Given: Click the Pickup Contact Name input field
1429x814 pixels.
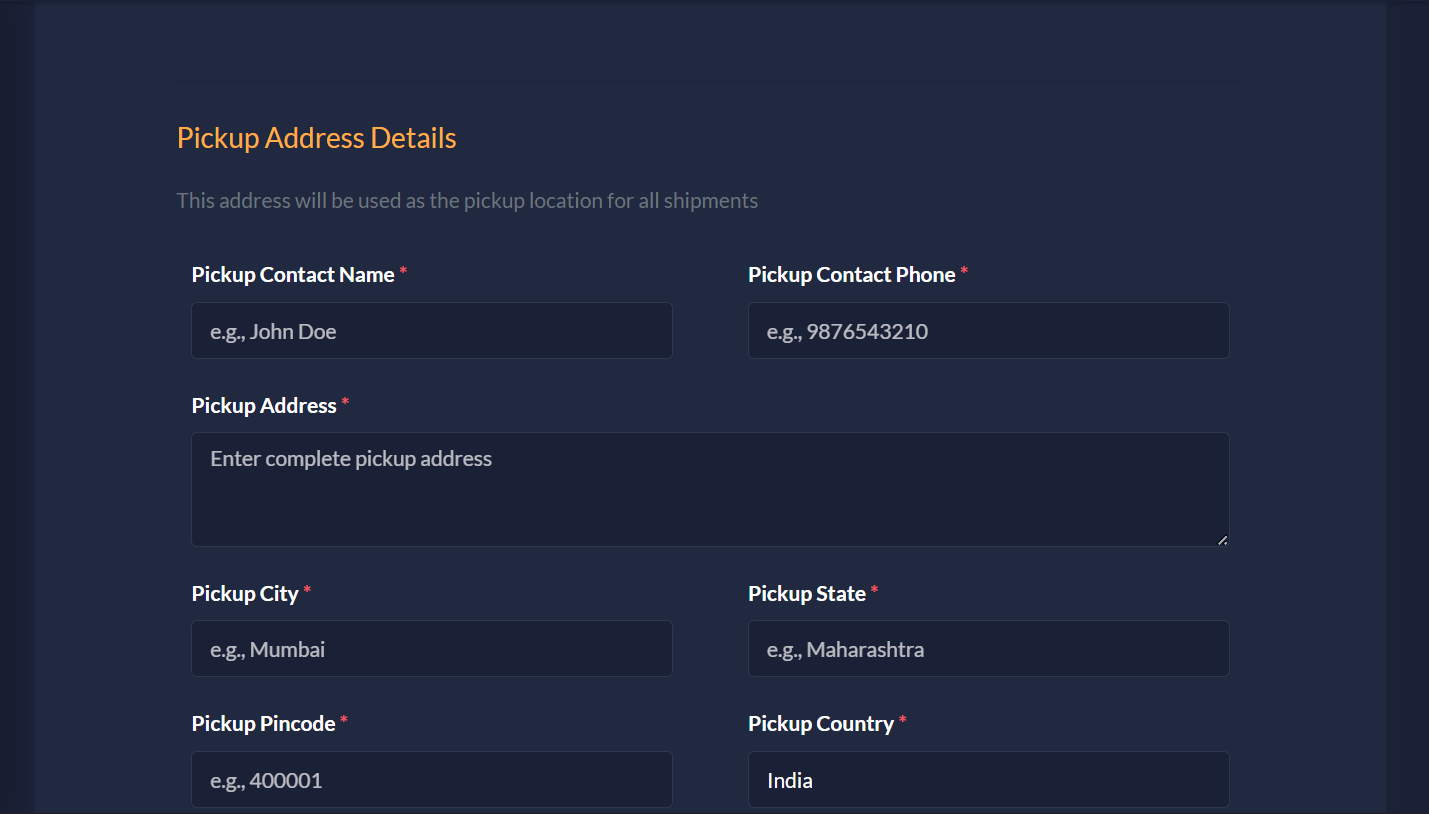Looking at the screenshot, I should [x=431, y=330].
